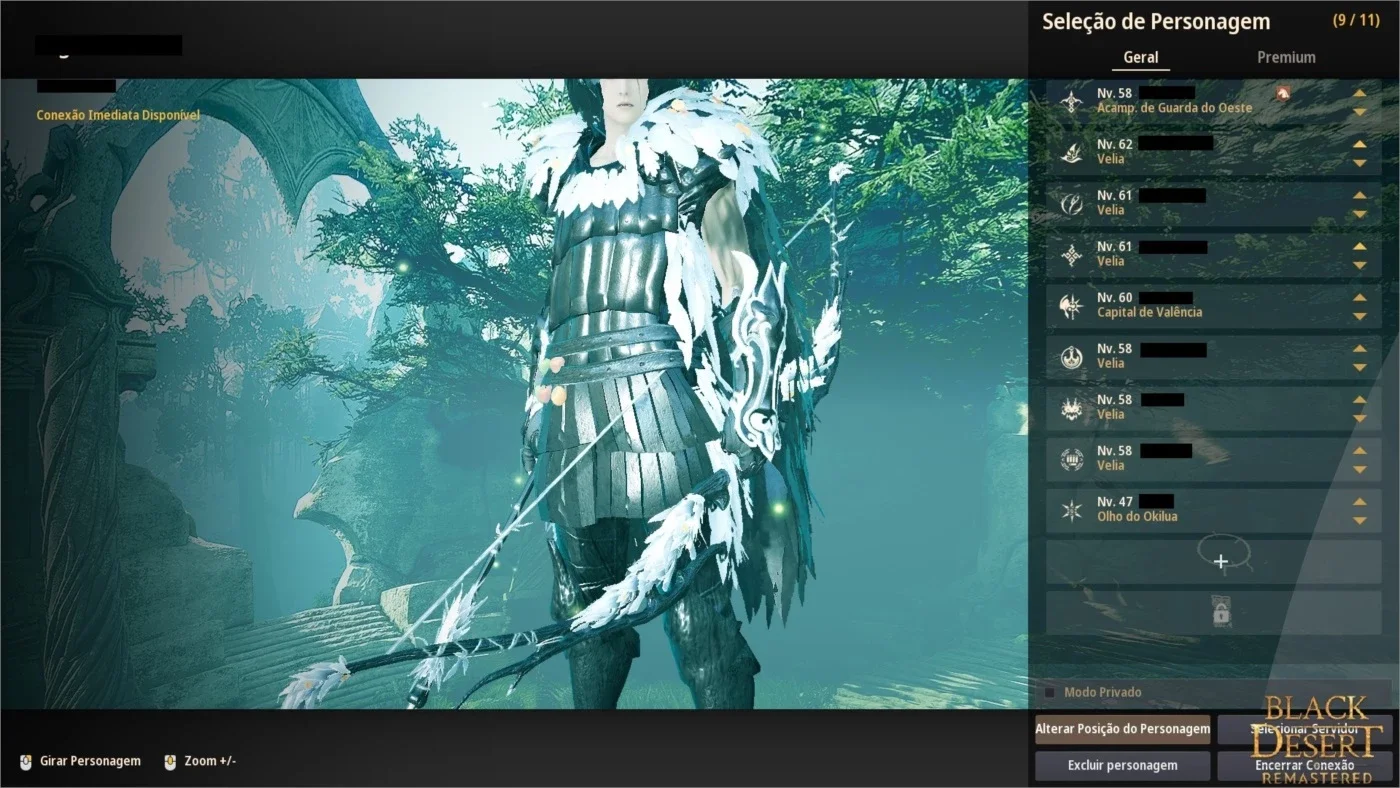This screenshot has width=1400, height=788.
Task: Move the level 62 character up one slot
Action: click(x=1359, y=145)
